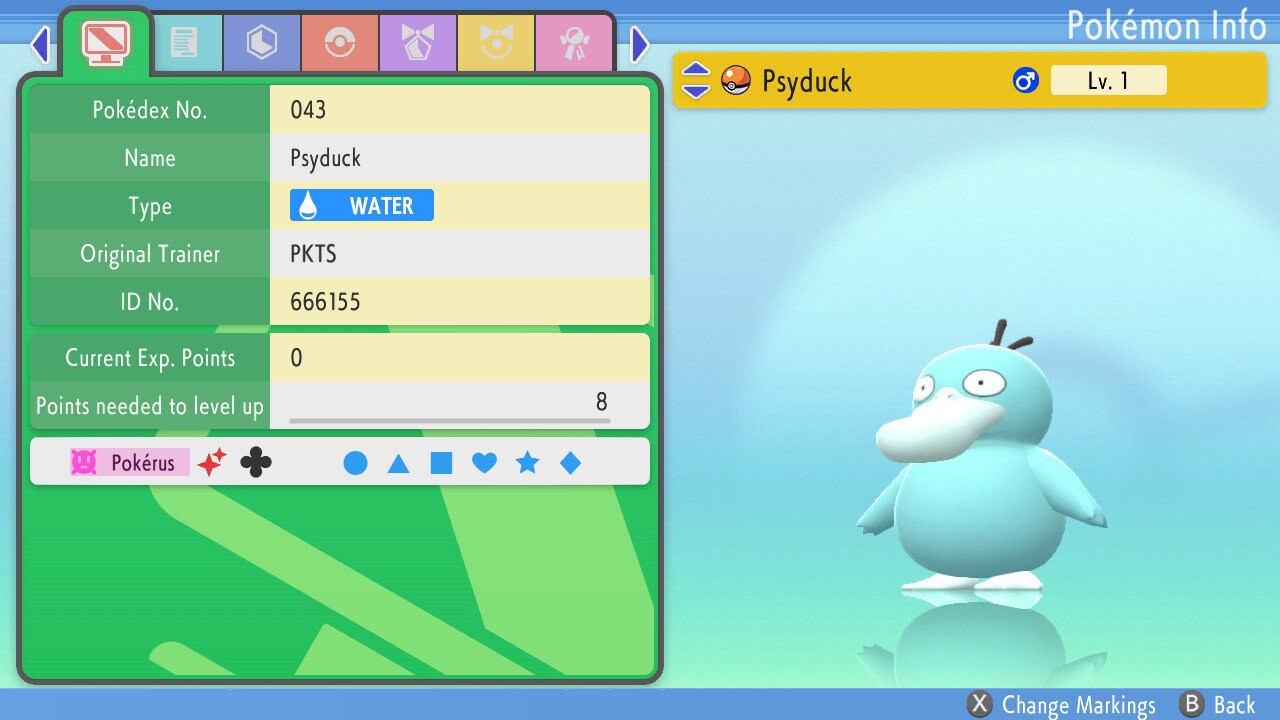Click the left arrow beside the tabs

[40, 44]
